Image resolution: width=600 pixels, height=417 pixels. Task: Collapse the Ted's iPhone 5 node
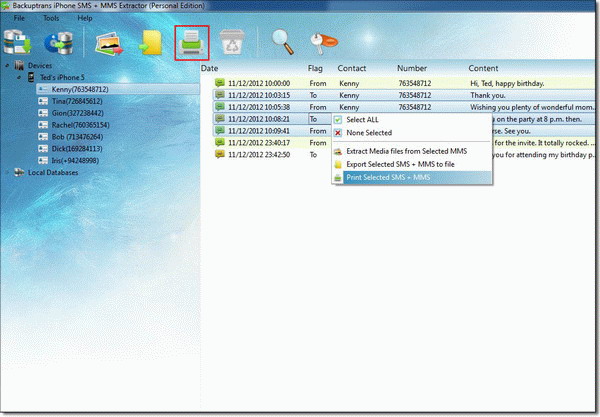click(x=19, y=77)
